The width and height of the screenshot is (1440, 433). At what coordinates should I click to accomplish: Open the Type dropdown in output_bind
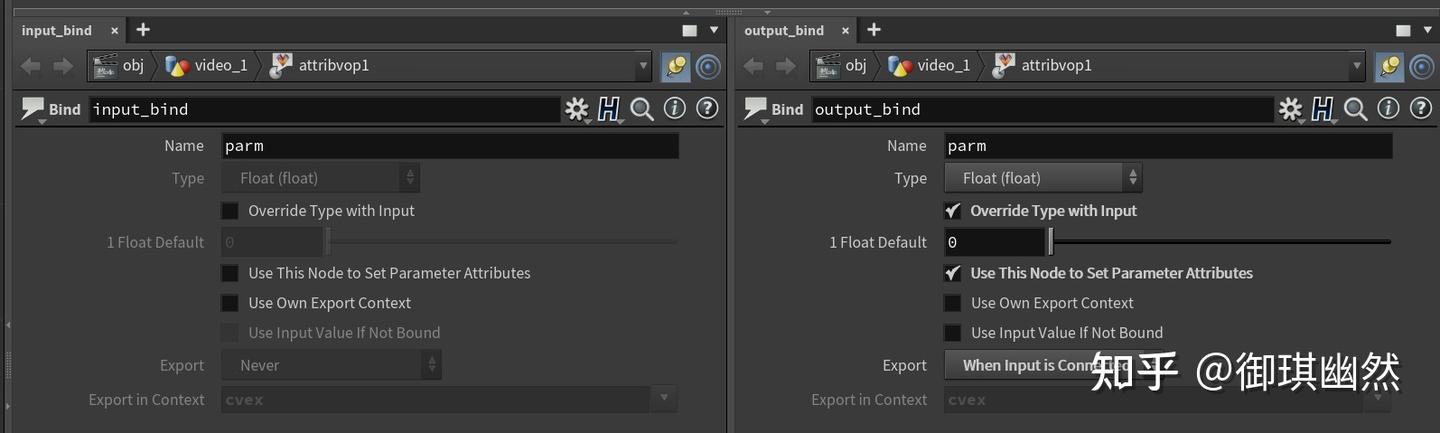click(x=1042, y=178)
